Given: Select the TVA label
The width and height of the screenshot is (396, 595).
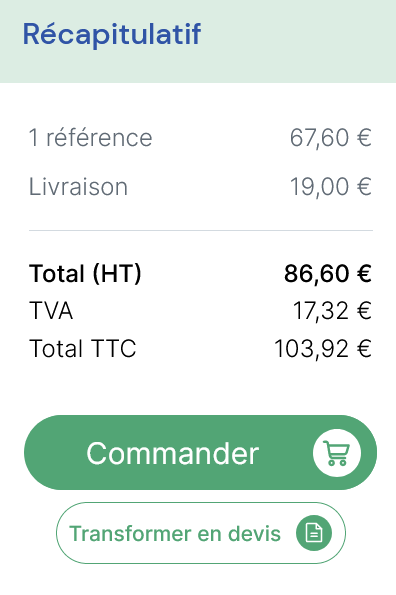Looking at the screenshot, I should (x=51, y=311).
